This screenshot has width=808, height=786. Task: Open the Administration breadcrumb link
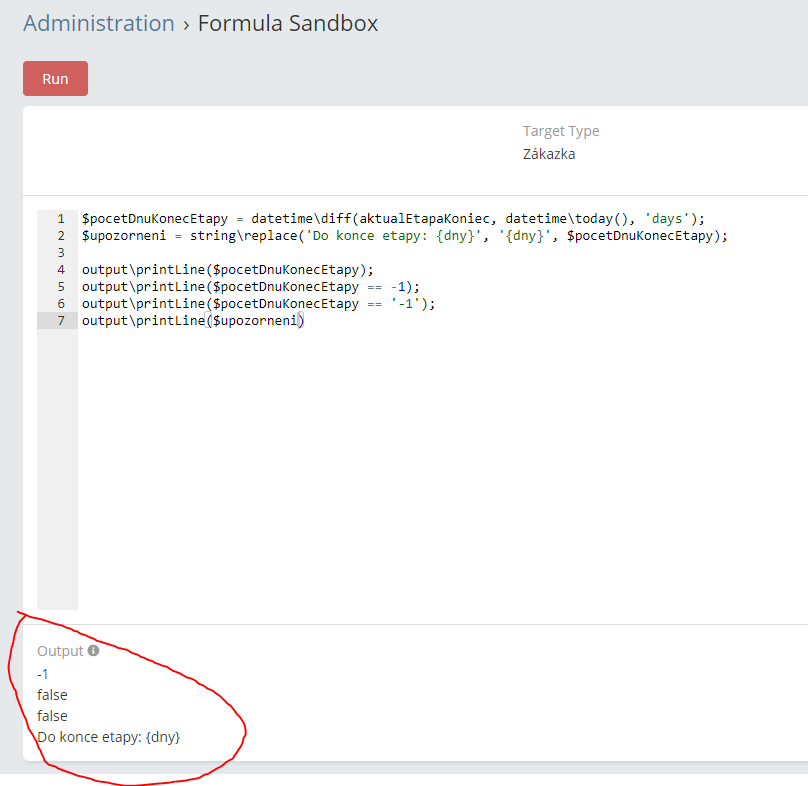tap(98, 23)
